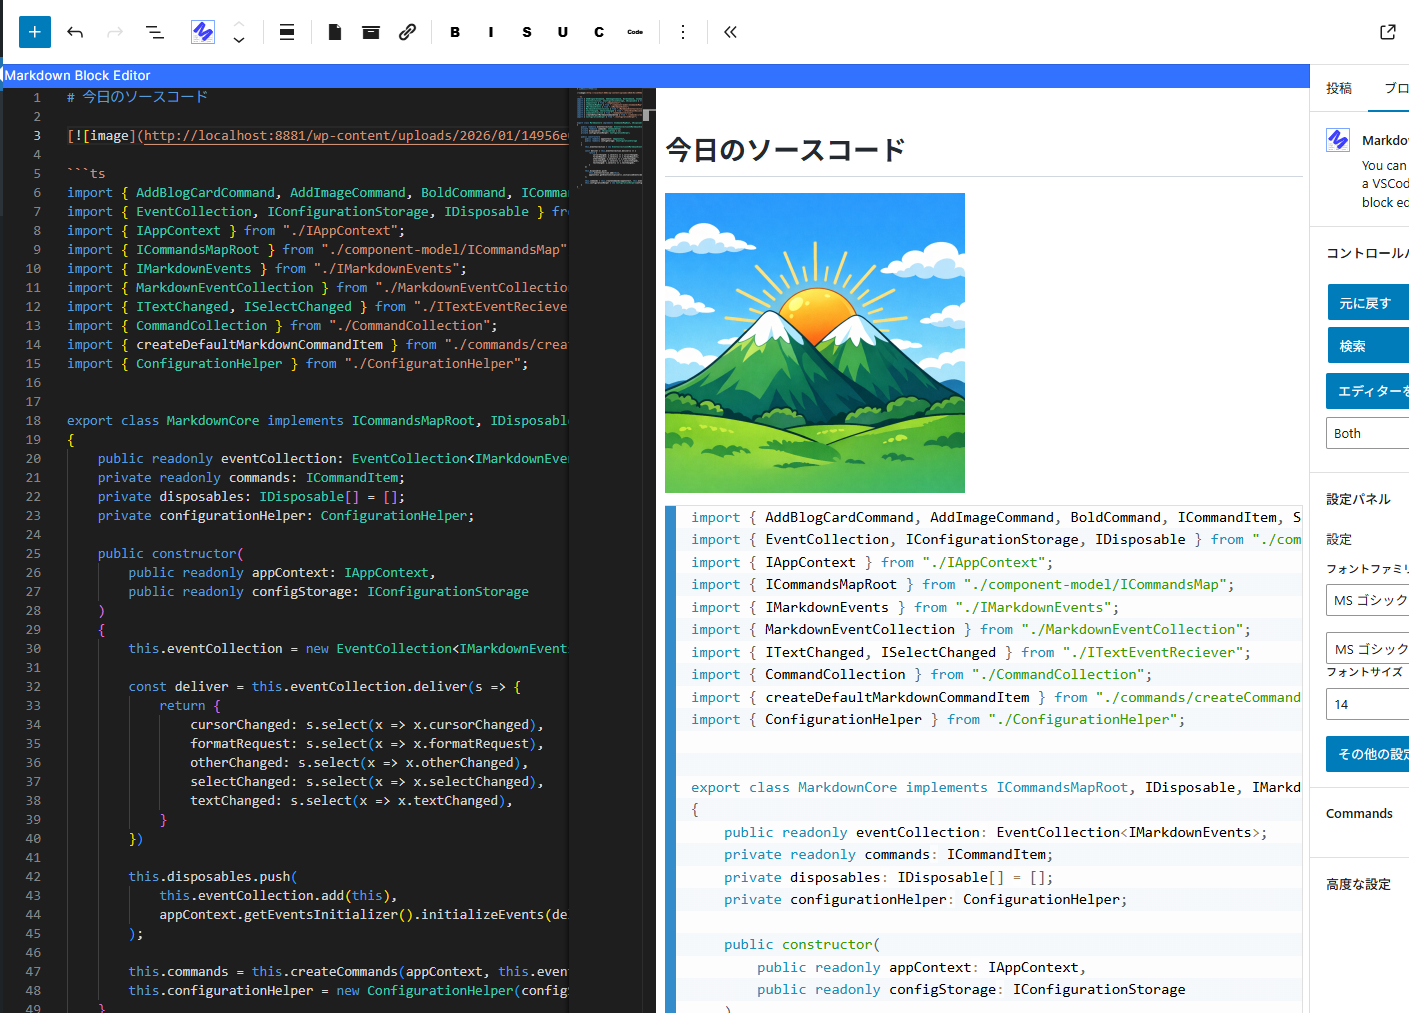Click the Markdown block type icon
The image size is (1409, 1013).
(203, 32)
